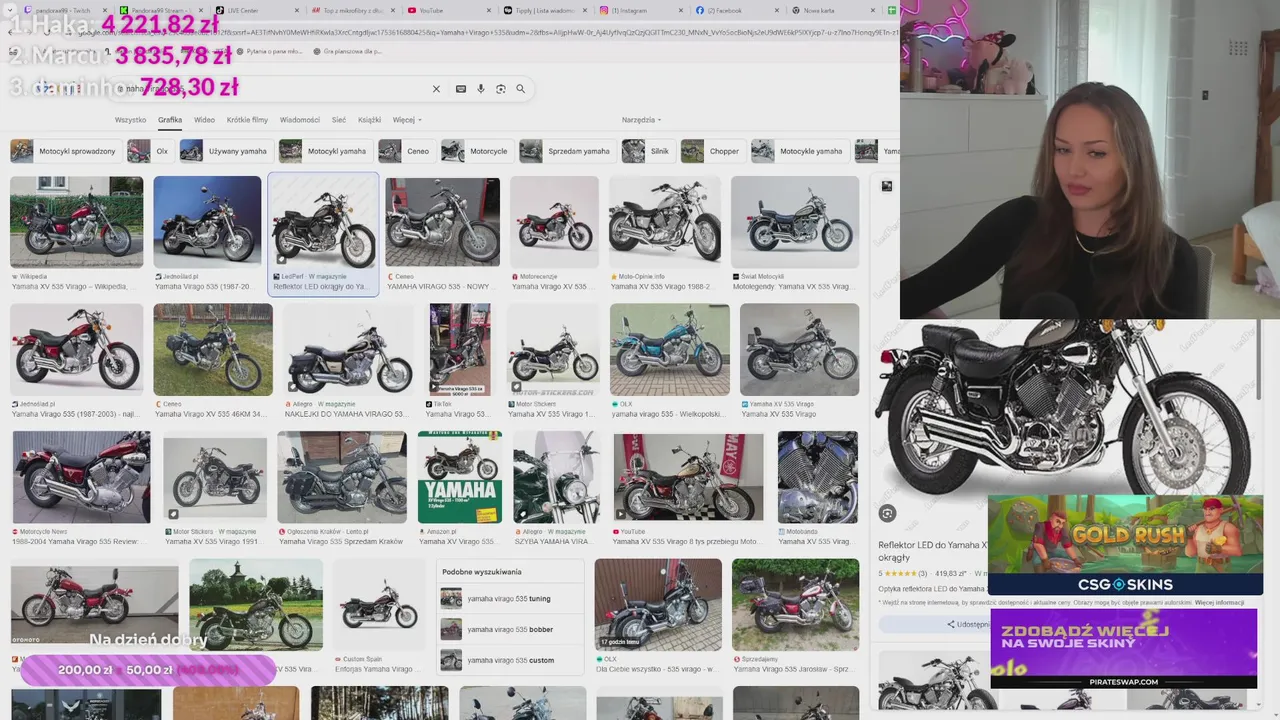The width and height of the screenshot is (1280, 720).
Task: Click the Motocykle yamaha filter chip
Action: click(800, 151)
